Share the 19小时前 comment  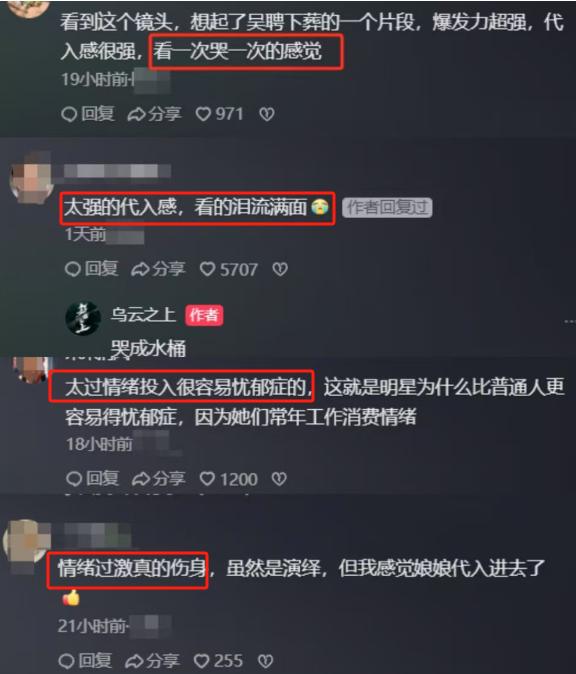point(155,114)
